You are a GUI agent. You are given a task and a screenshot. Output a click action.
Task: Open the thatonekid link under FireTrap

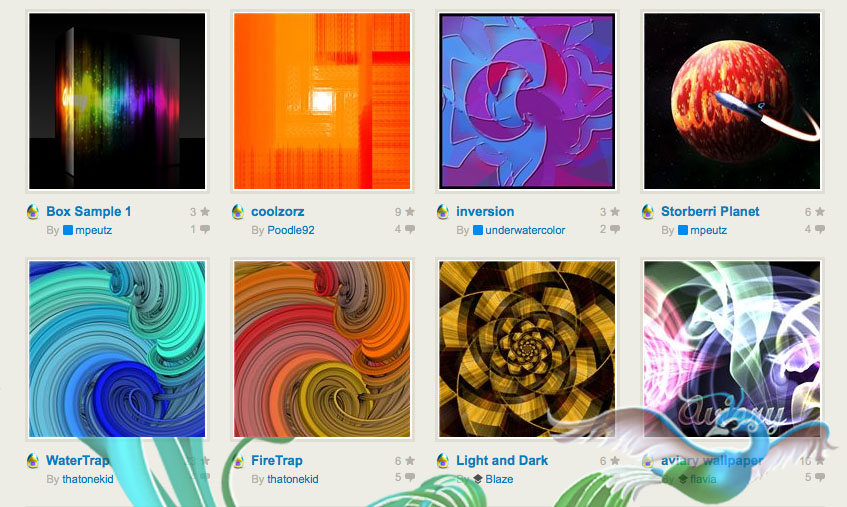[293, 479]
